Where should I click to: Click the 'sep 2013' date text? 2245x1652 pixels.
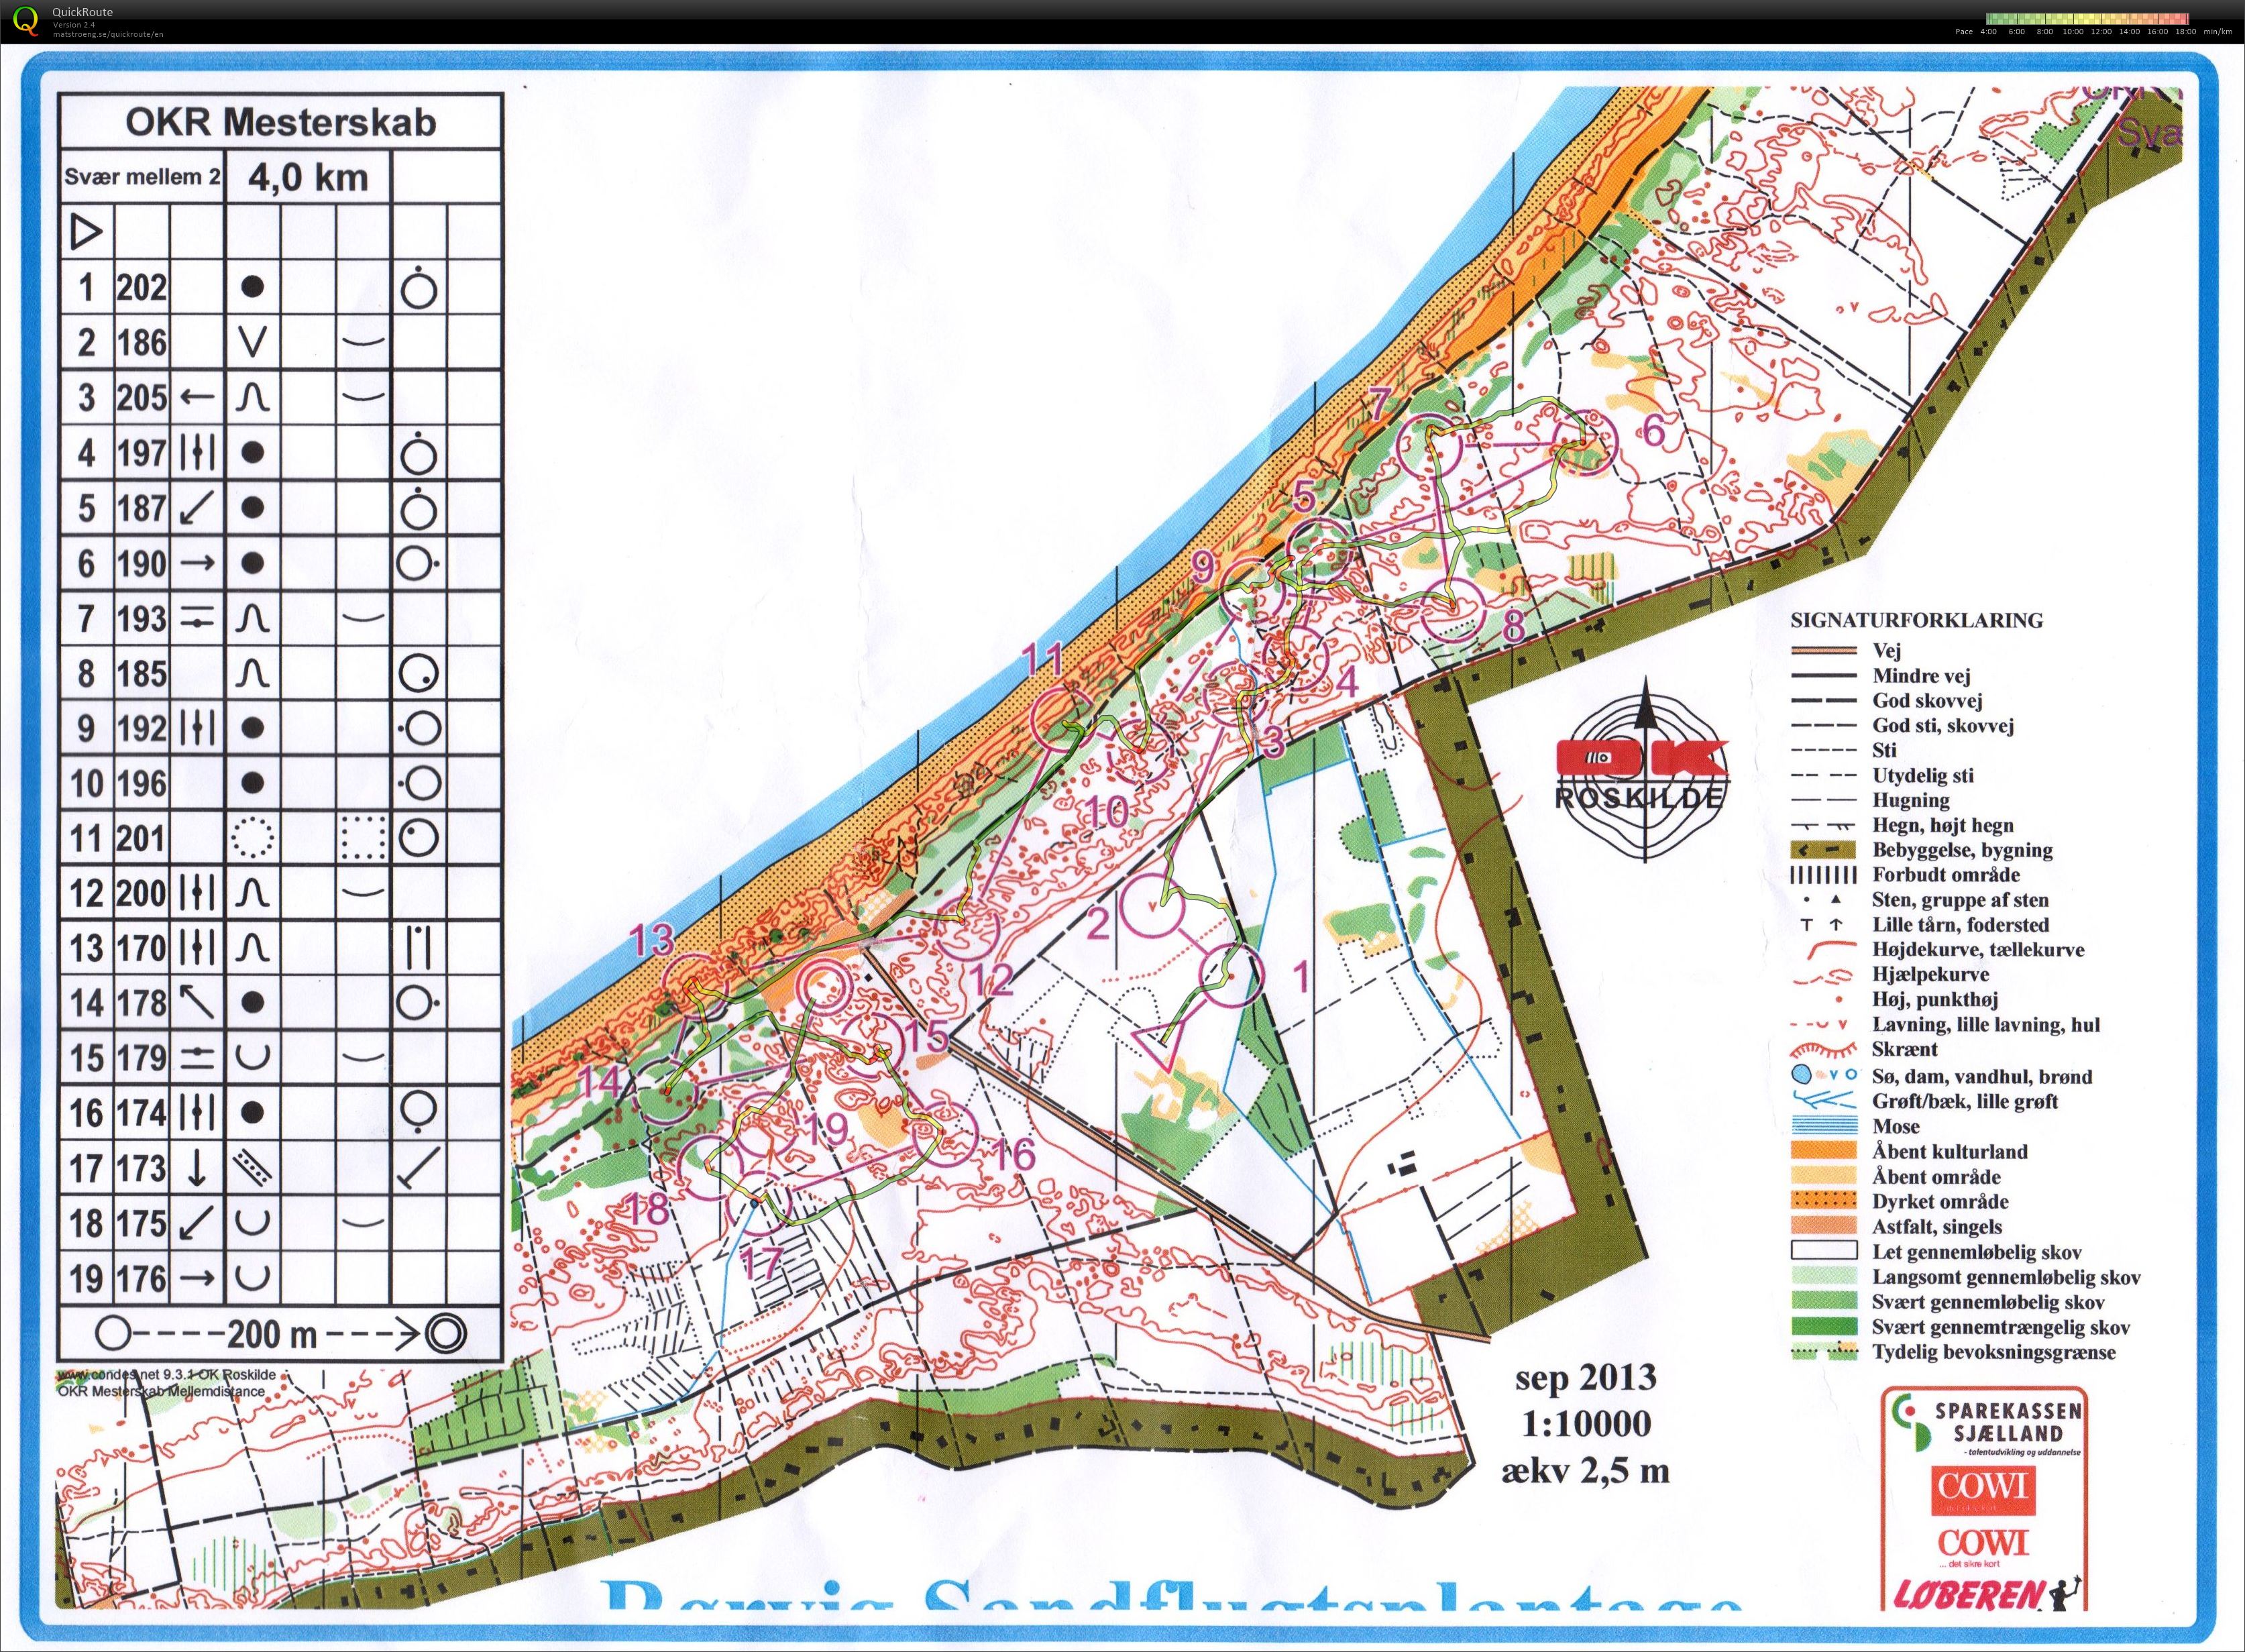(x=1587, y=1378)
